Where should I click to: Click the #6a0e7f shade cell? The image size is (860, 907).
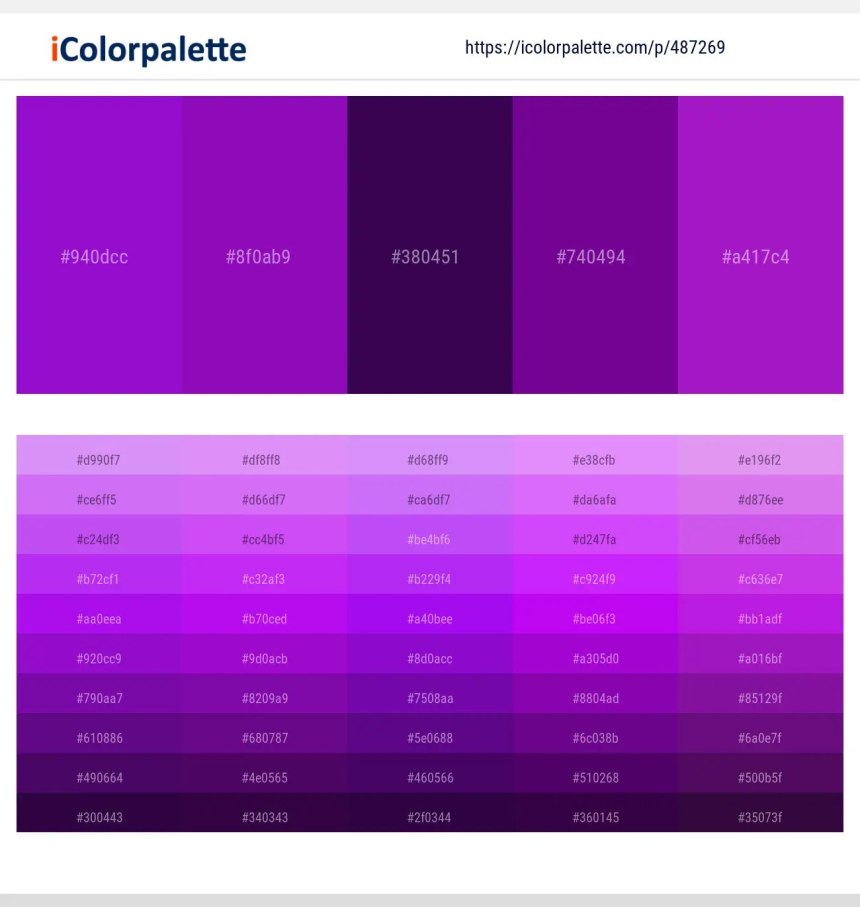pyautogui.click(x=761, y=733)
